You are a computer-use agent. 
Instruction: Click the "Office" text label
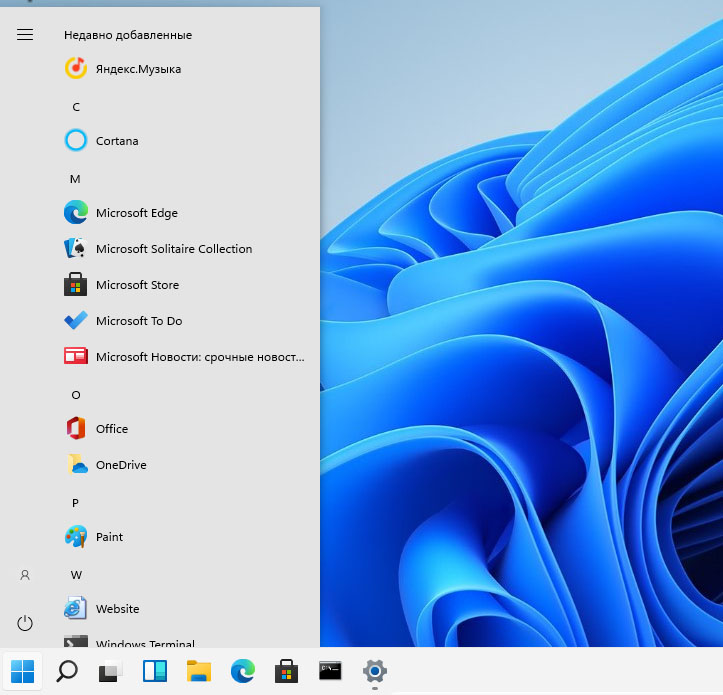coord(112,429)
